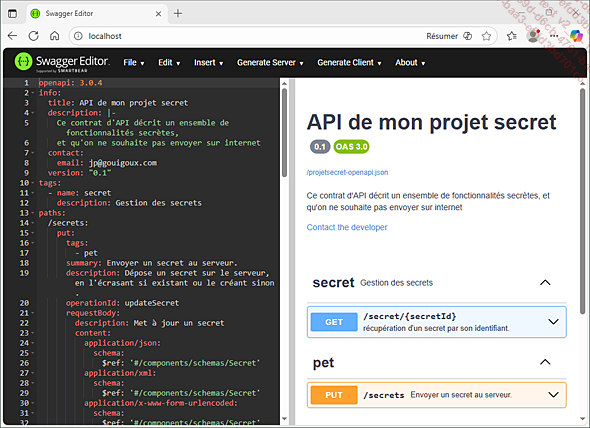The image size is (590, 428).
Task: Open the /projetsecret-openapi.json link
Action: 347,172
